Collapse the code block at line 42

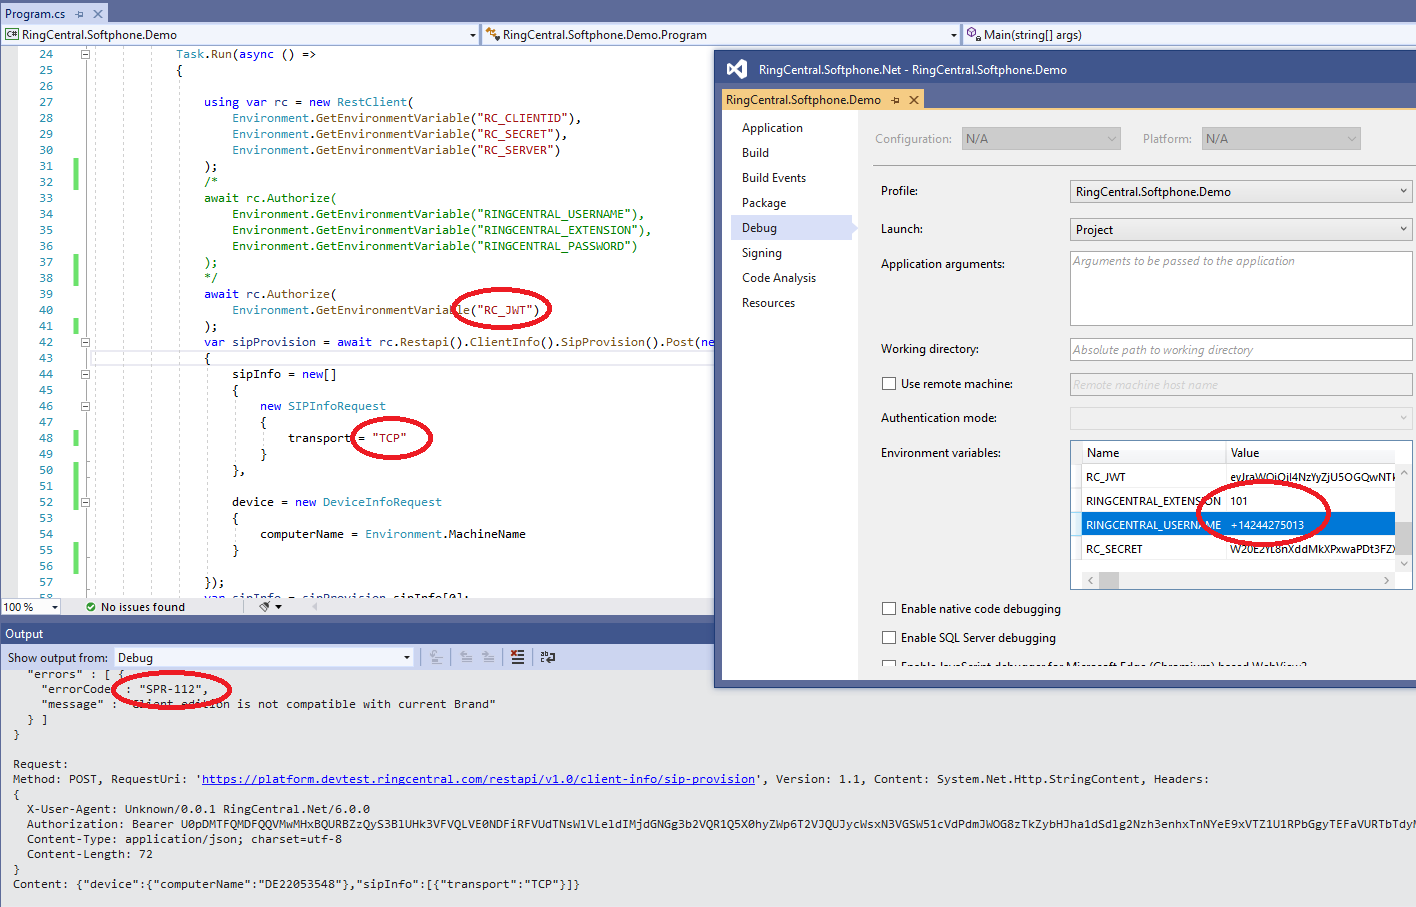point(85,342)
